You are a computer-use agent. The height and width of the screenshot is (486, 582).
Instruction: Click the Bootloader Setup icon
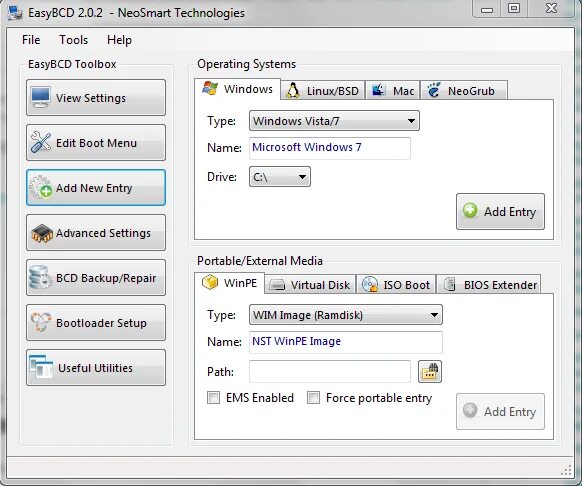tap(41, 322)
